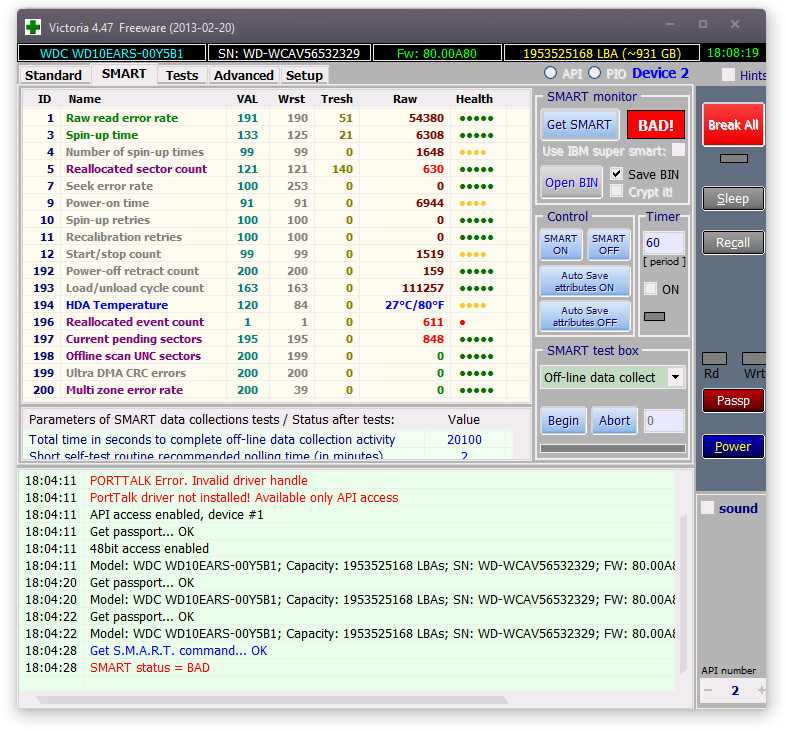Click the SMART ON button
The height and width of the screenshot is (731, 787).
[561, 245]
